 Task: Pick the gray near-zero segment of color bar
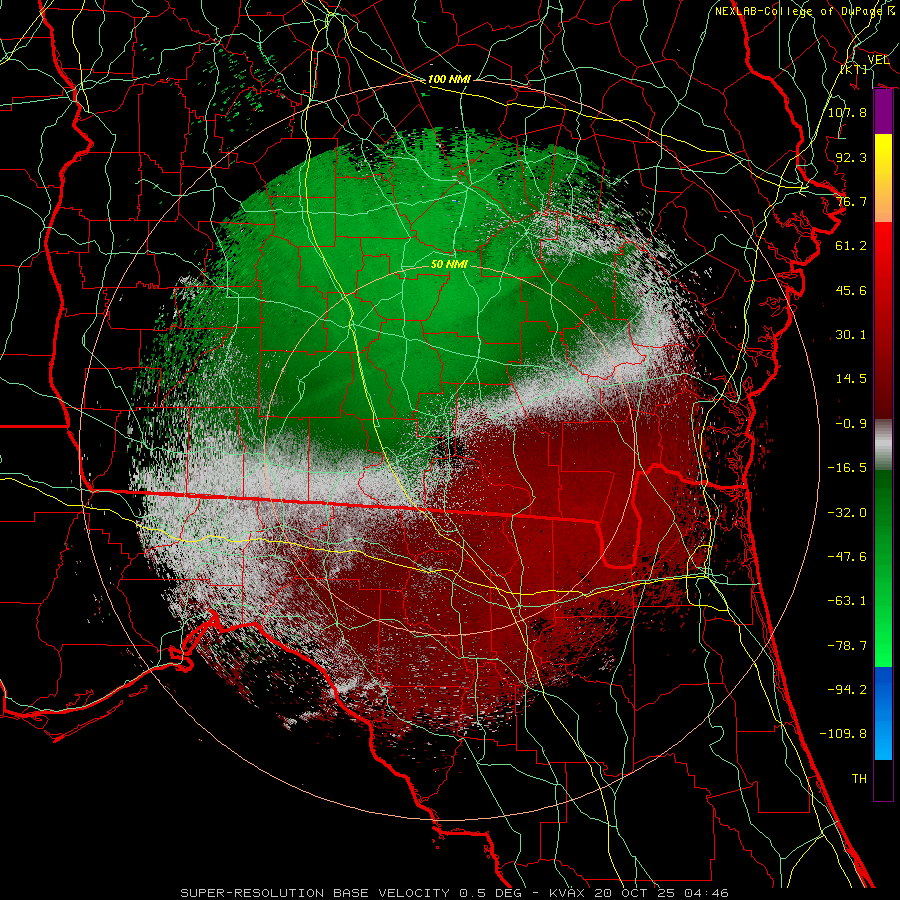click(883, 445)
